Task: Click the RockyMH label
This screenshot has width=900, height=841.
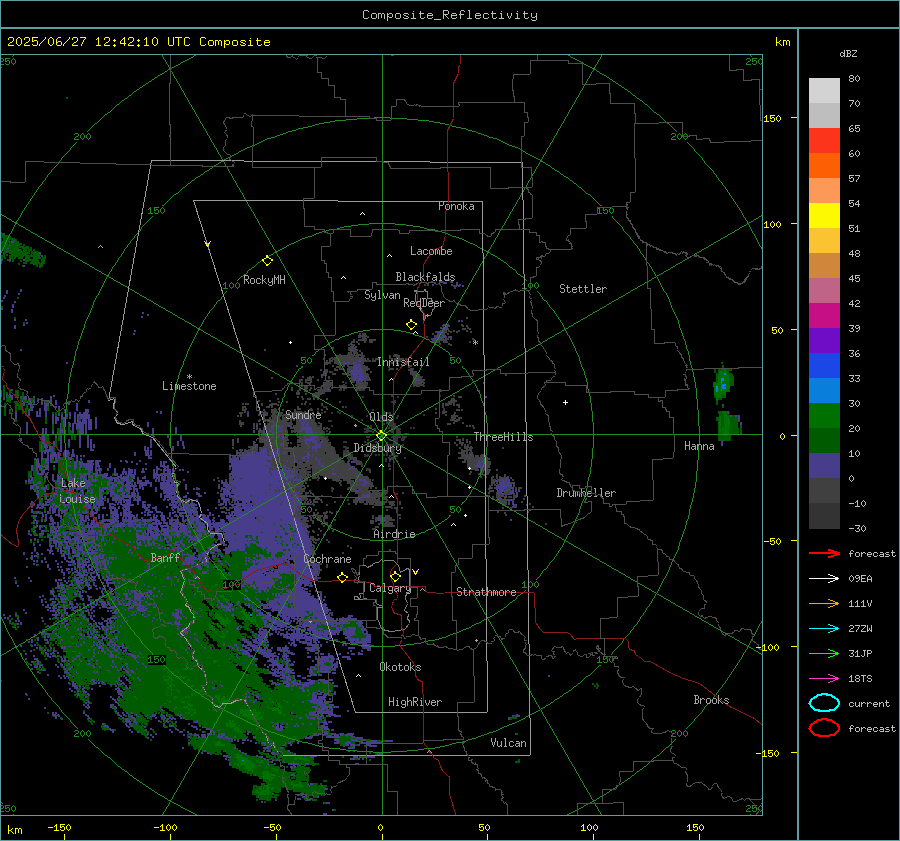Action: click(x=264, y=280)
